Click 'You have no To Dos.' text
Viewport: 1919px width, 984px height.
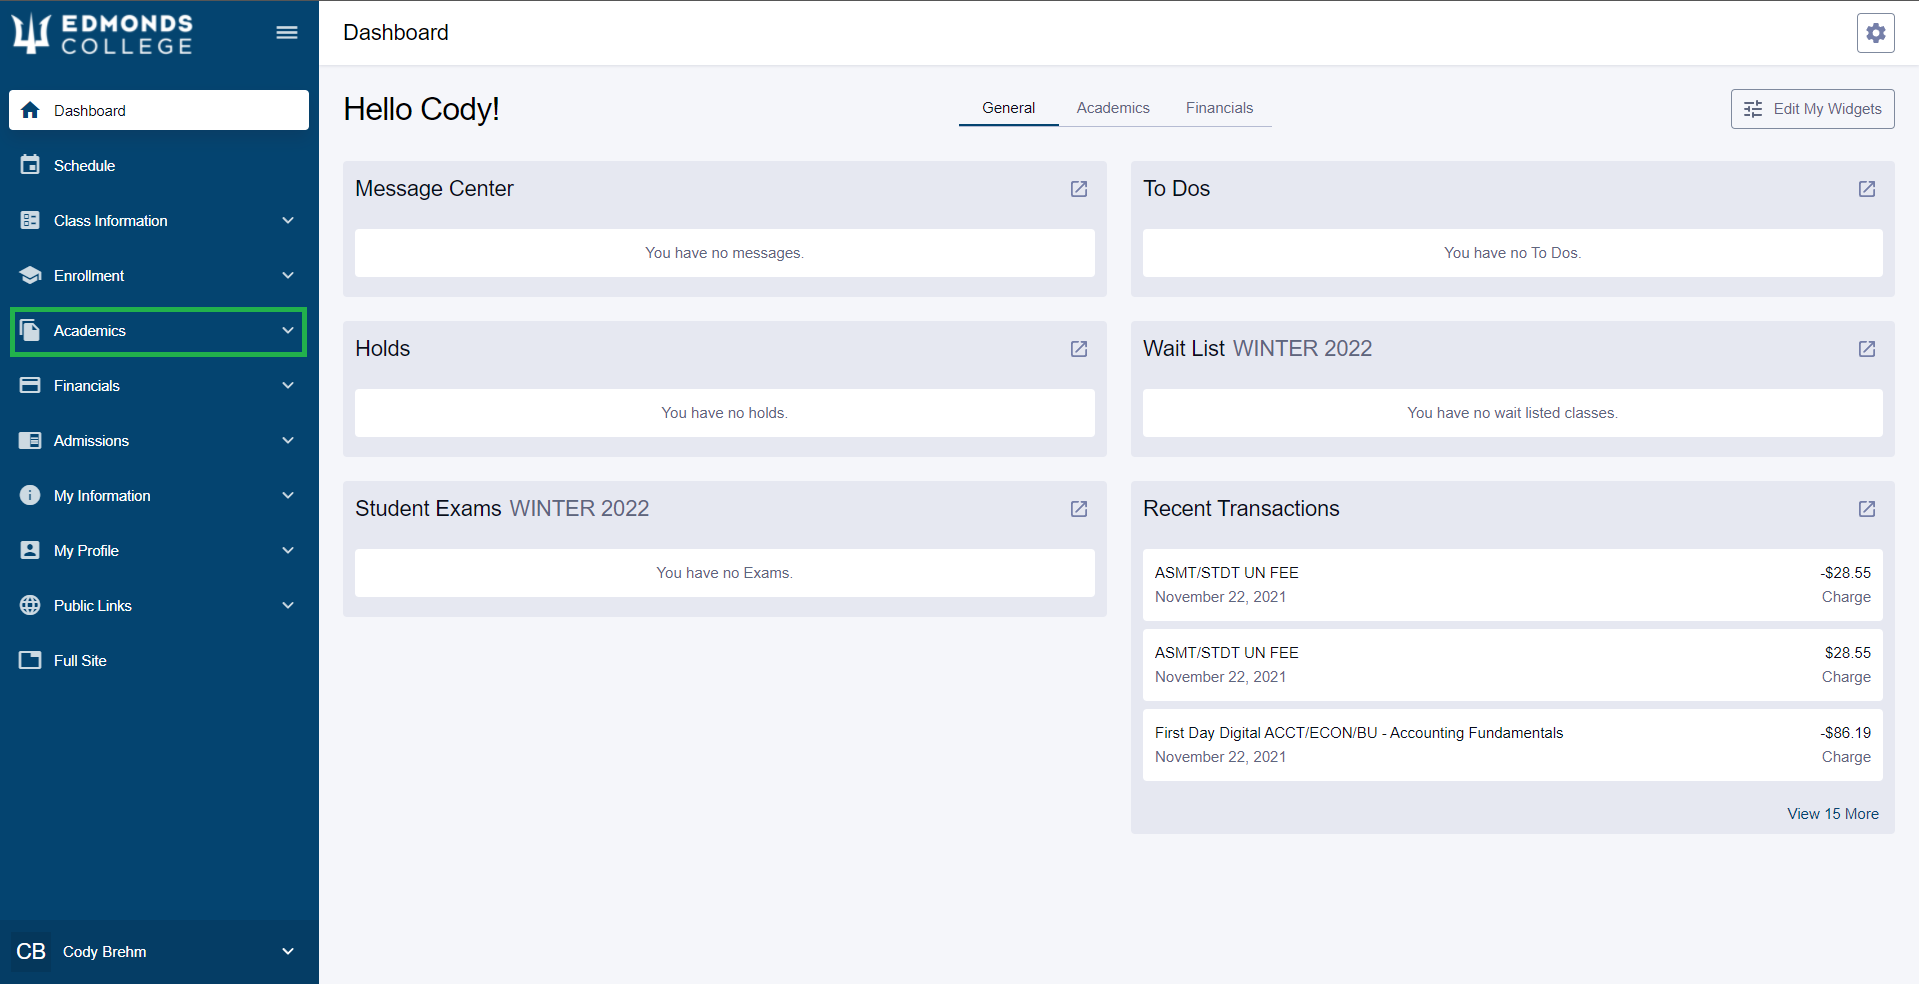(x=1512, y=253)
